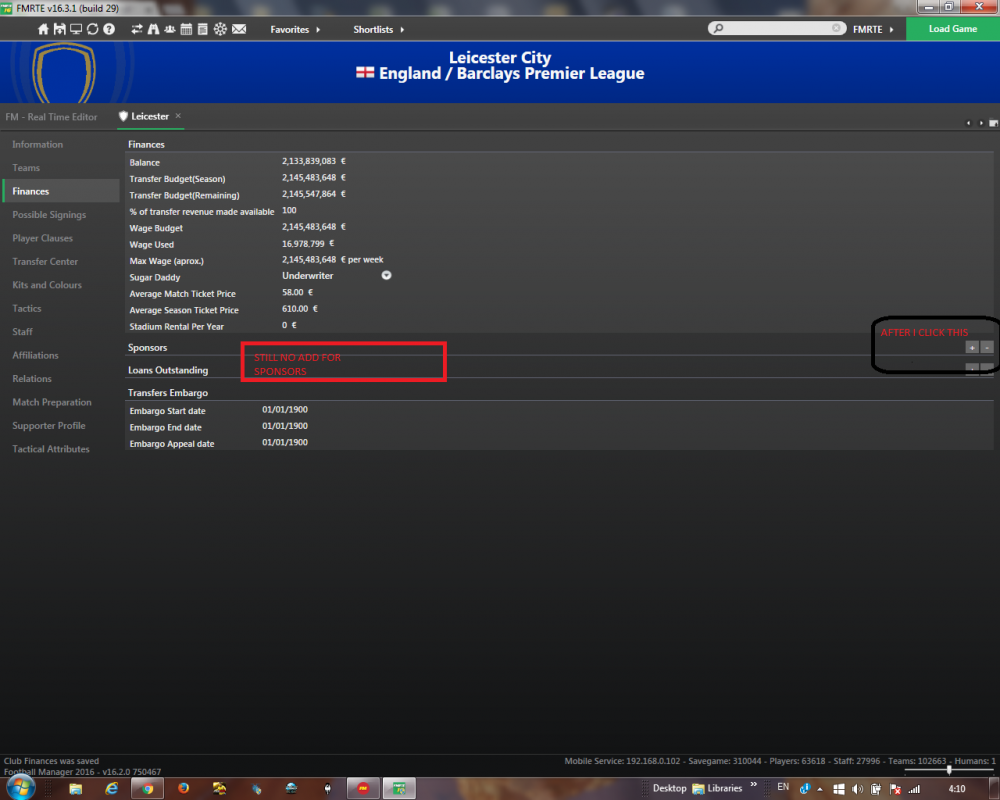Click the Refresh arrows icon
1000x800 pixels.
pyautogui.click(x=92, y=29)
